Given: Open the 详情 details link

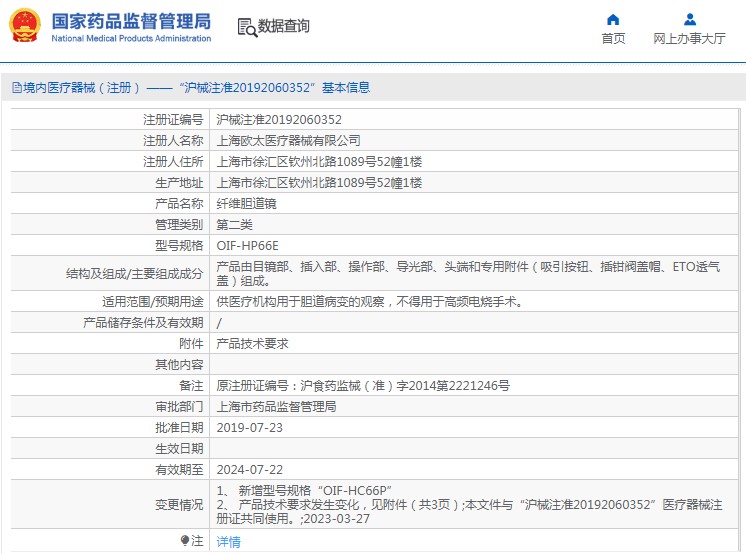Looking at the screenshot, I should (x=228, y=542).
